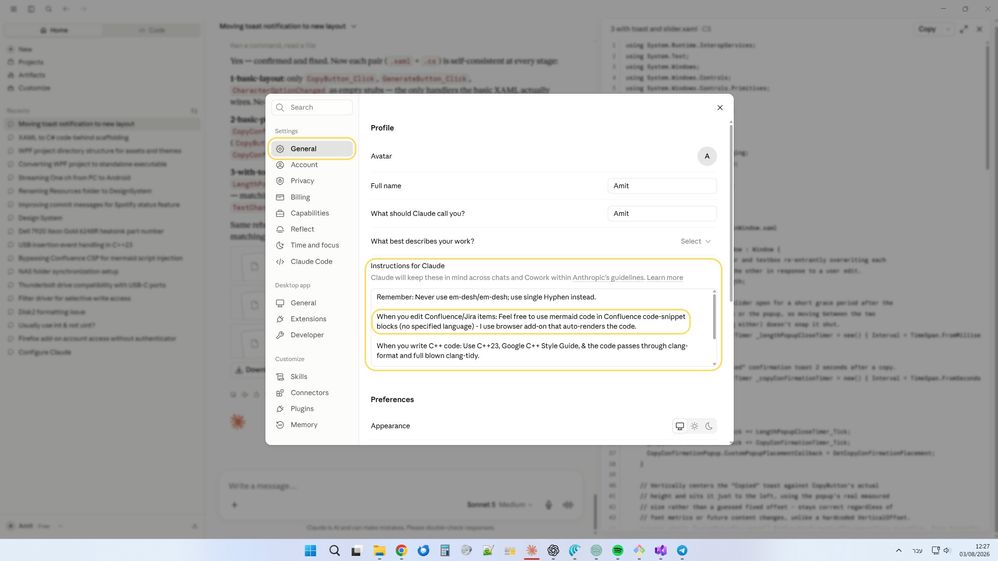998x561 pixels.
Task: Open the conversation title dropdown chevron
Action: [354, 26]
